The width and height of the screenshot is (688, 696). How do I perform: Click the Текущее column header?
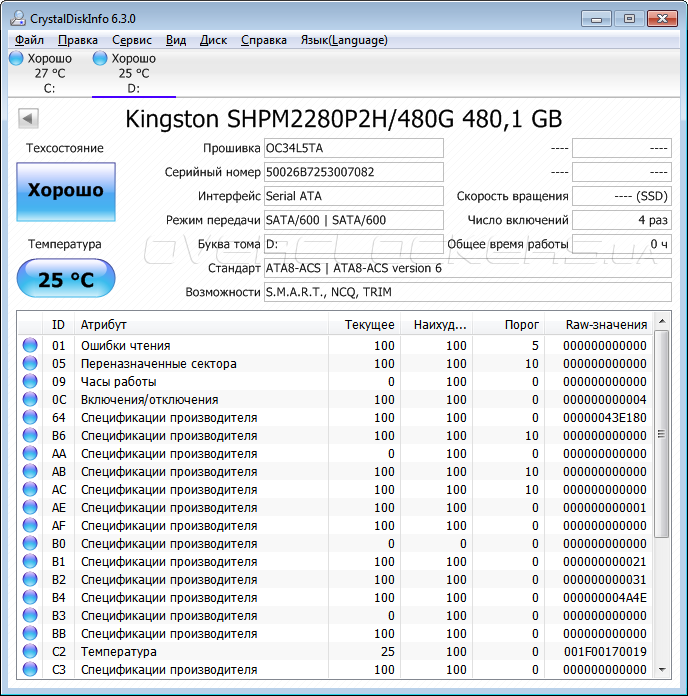click(364, 324)
